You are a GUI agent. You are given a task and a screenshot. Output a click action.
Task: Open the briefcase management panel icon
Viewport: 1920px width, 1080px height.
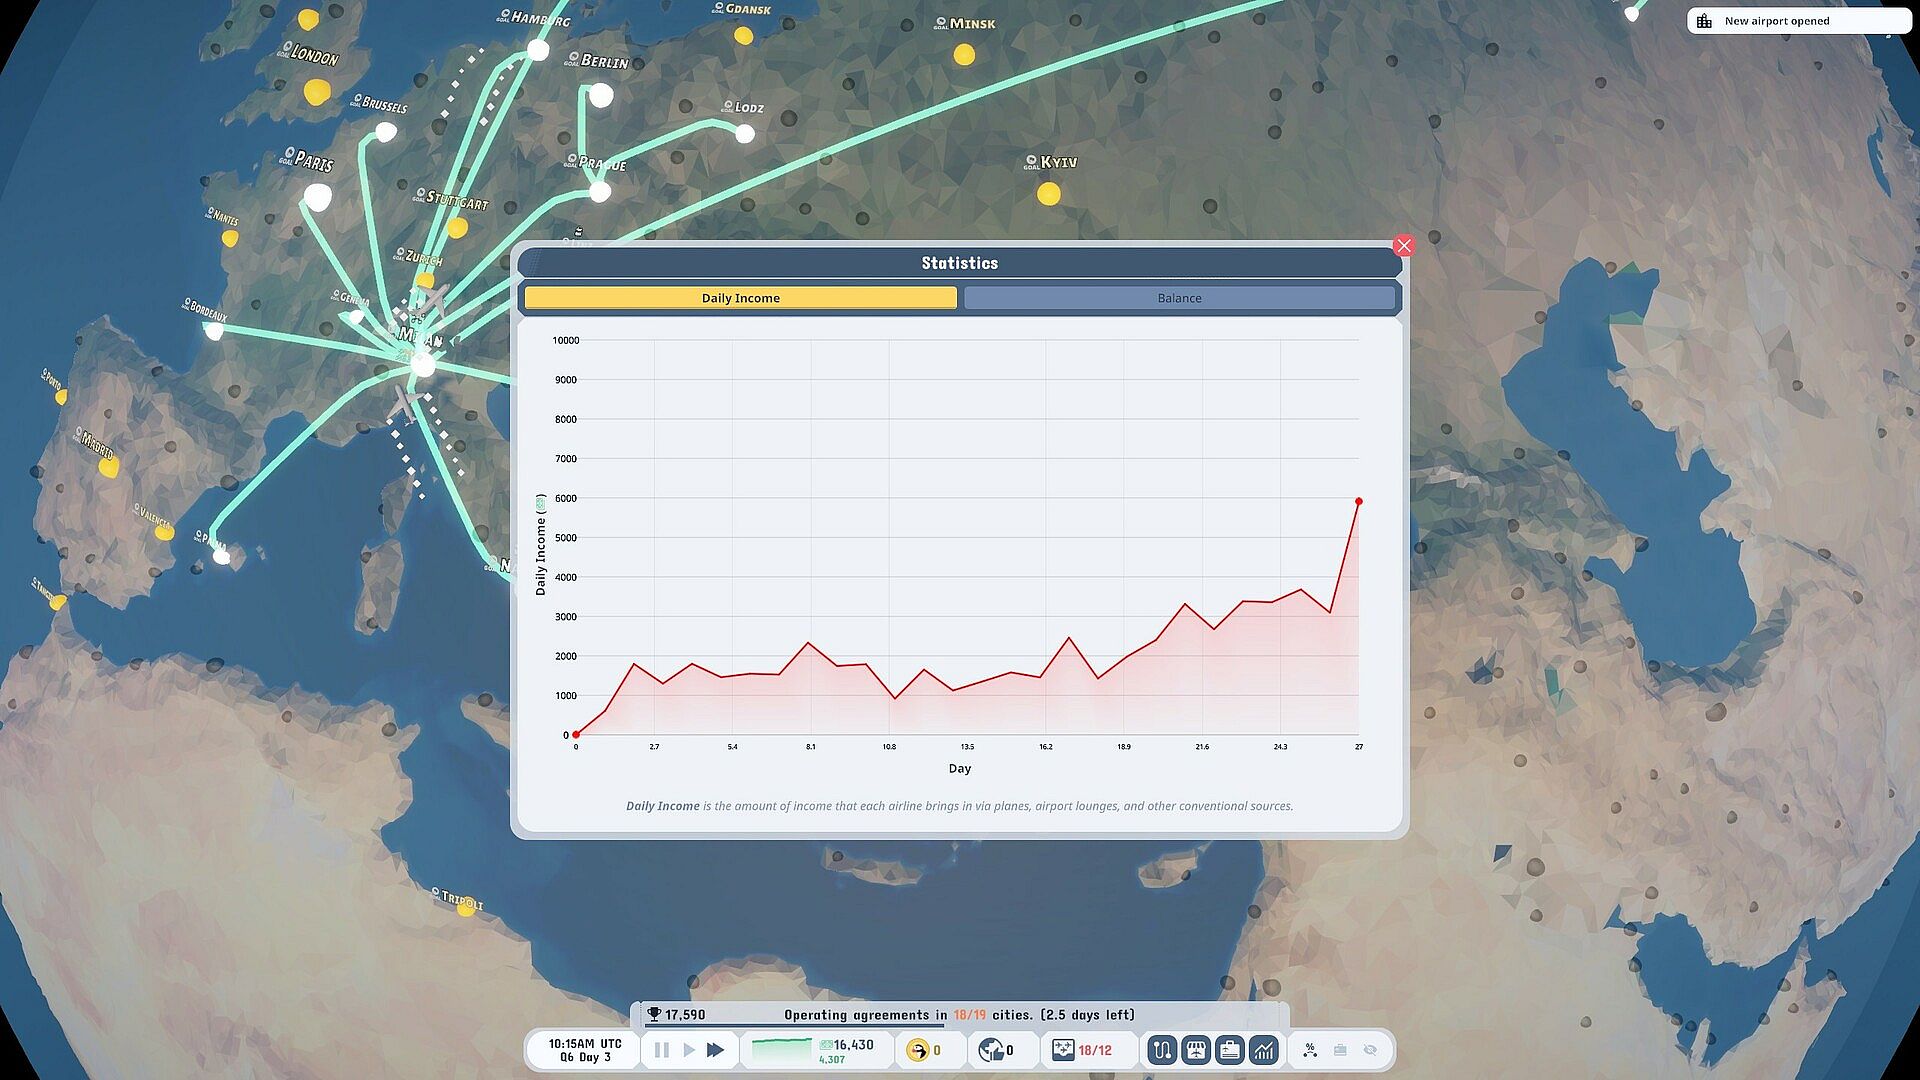coord(1229,1050)
